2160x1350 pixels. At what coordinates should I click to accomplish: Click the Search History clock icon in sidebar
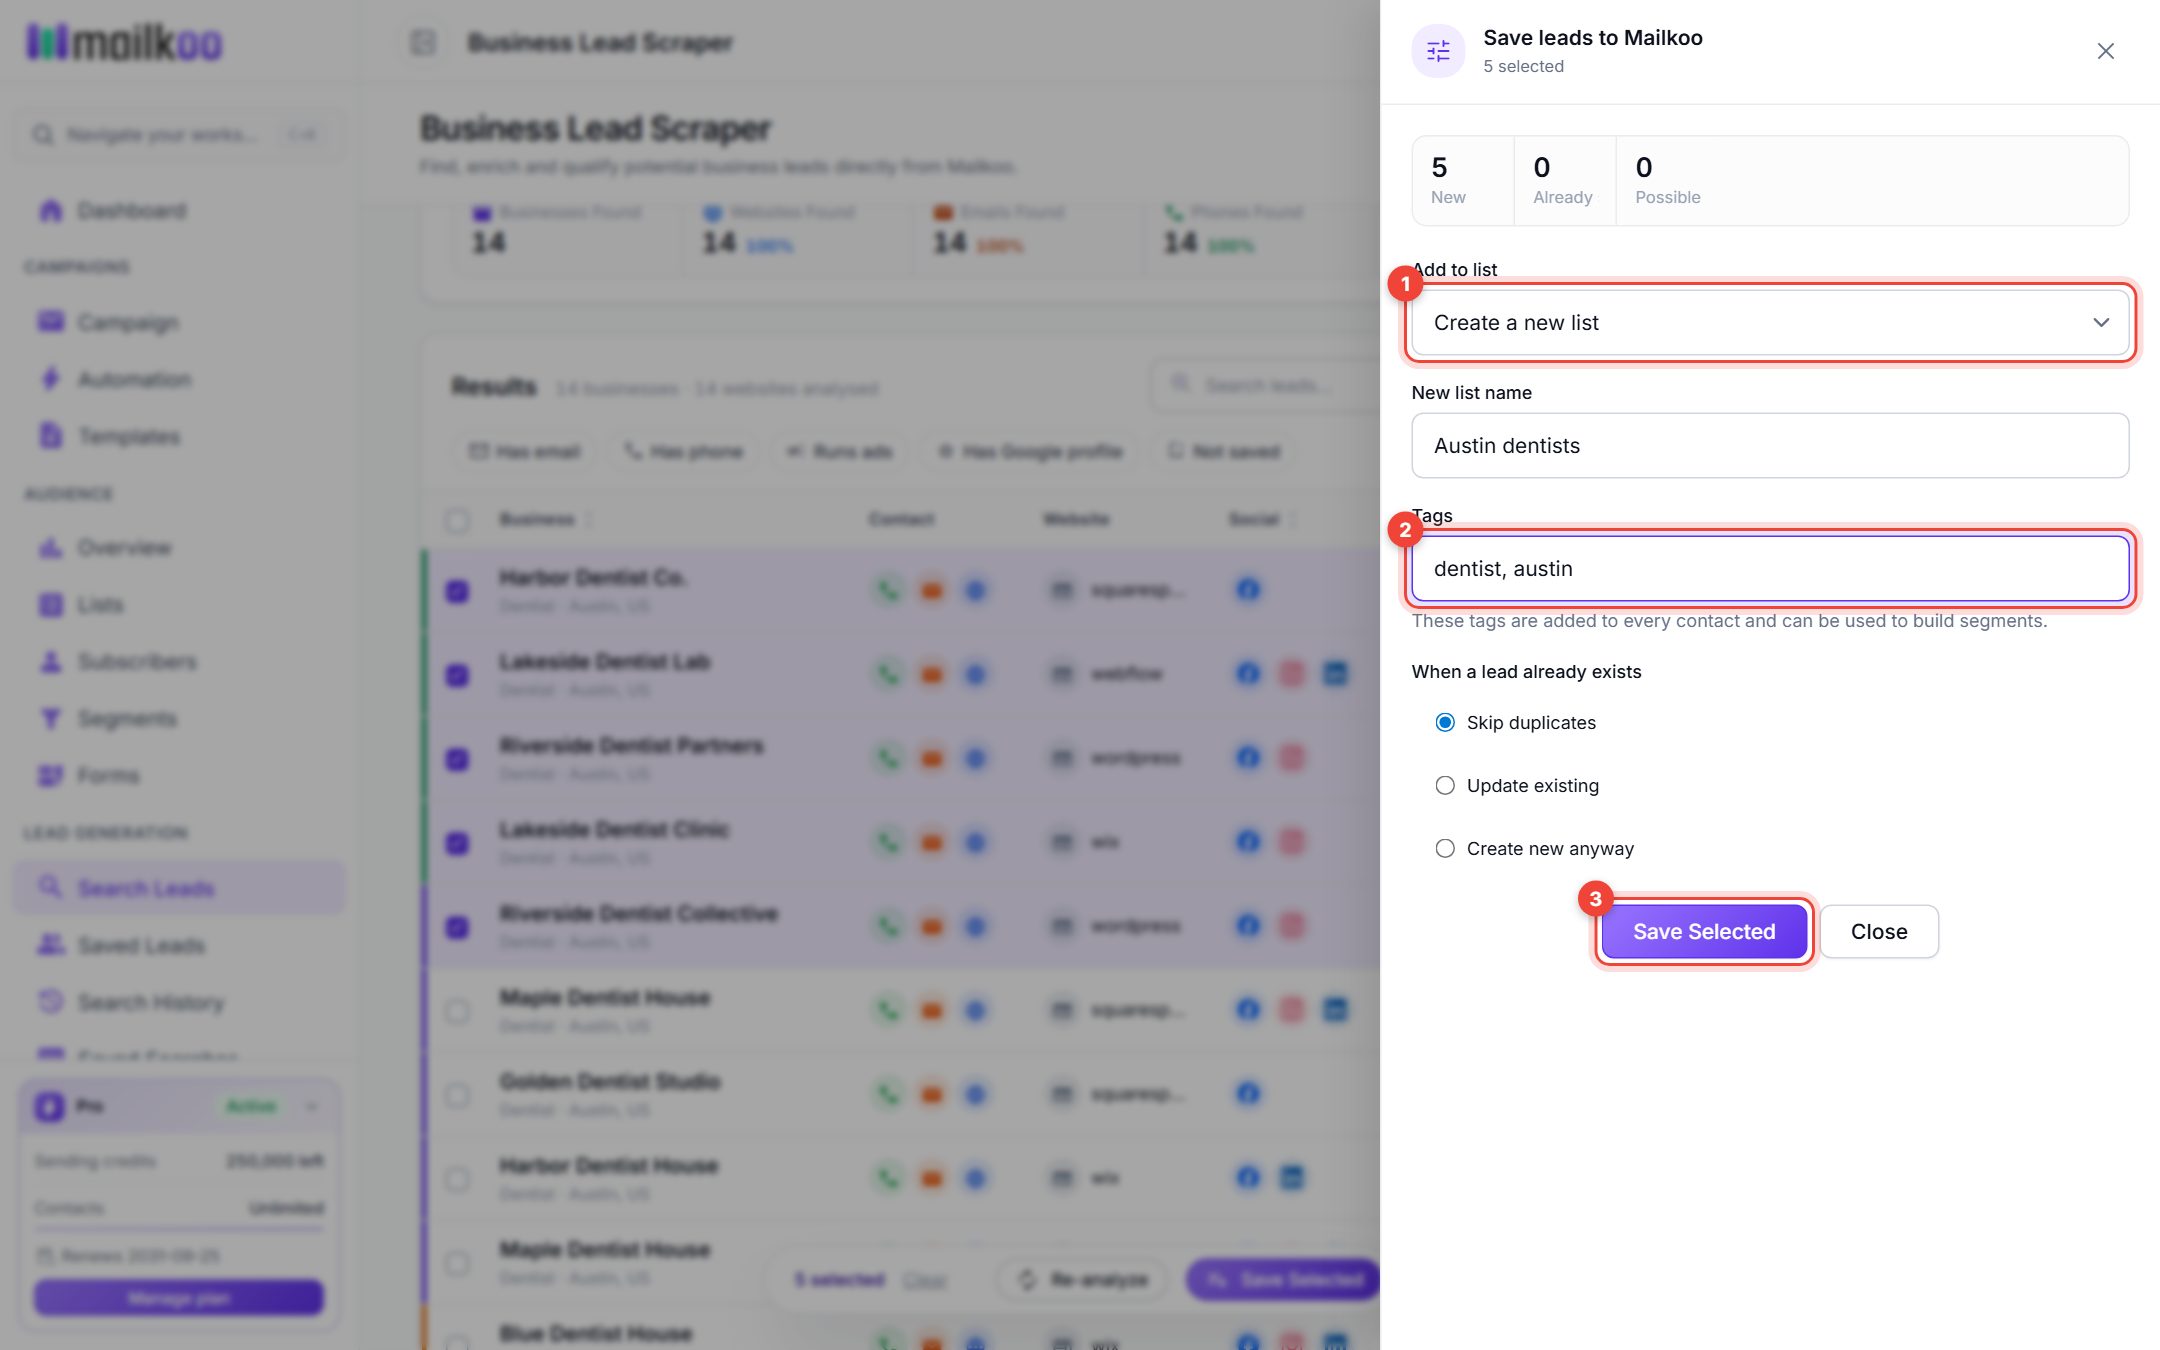click(x=50, y=1001)
